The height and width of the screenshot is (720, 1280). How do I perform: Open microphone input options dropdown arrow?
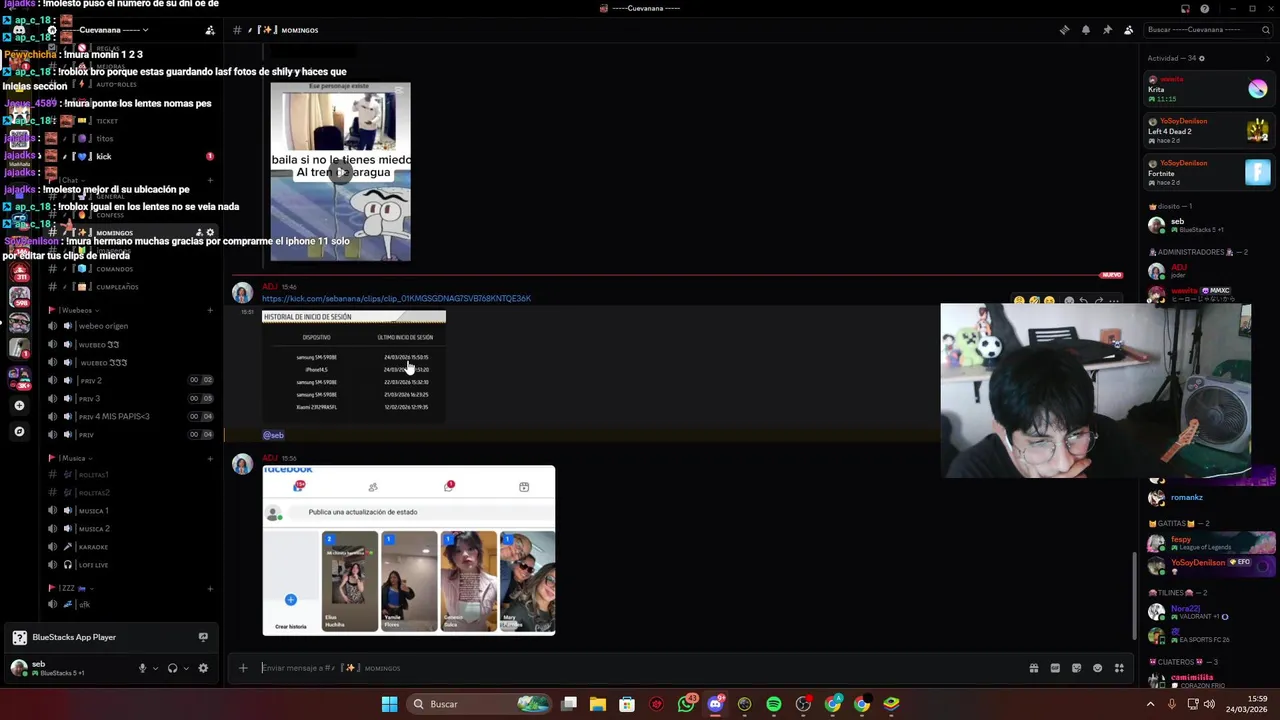coord(155,668)
